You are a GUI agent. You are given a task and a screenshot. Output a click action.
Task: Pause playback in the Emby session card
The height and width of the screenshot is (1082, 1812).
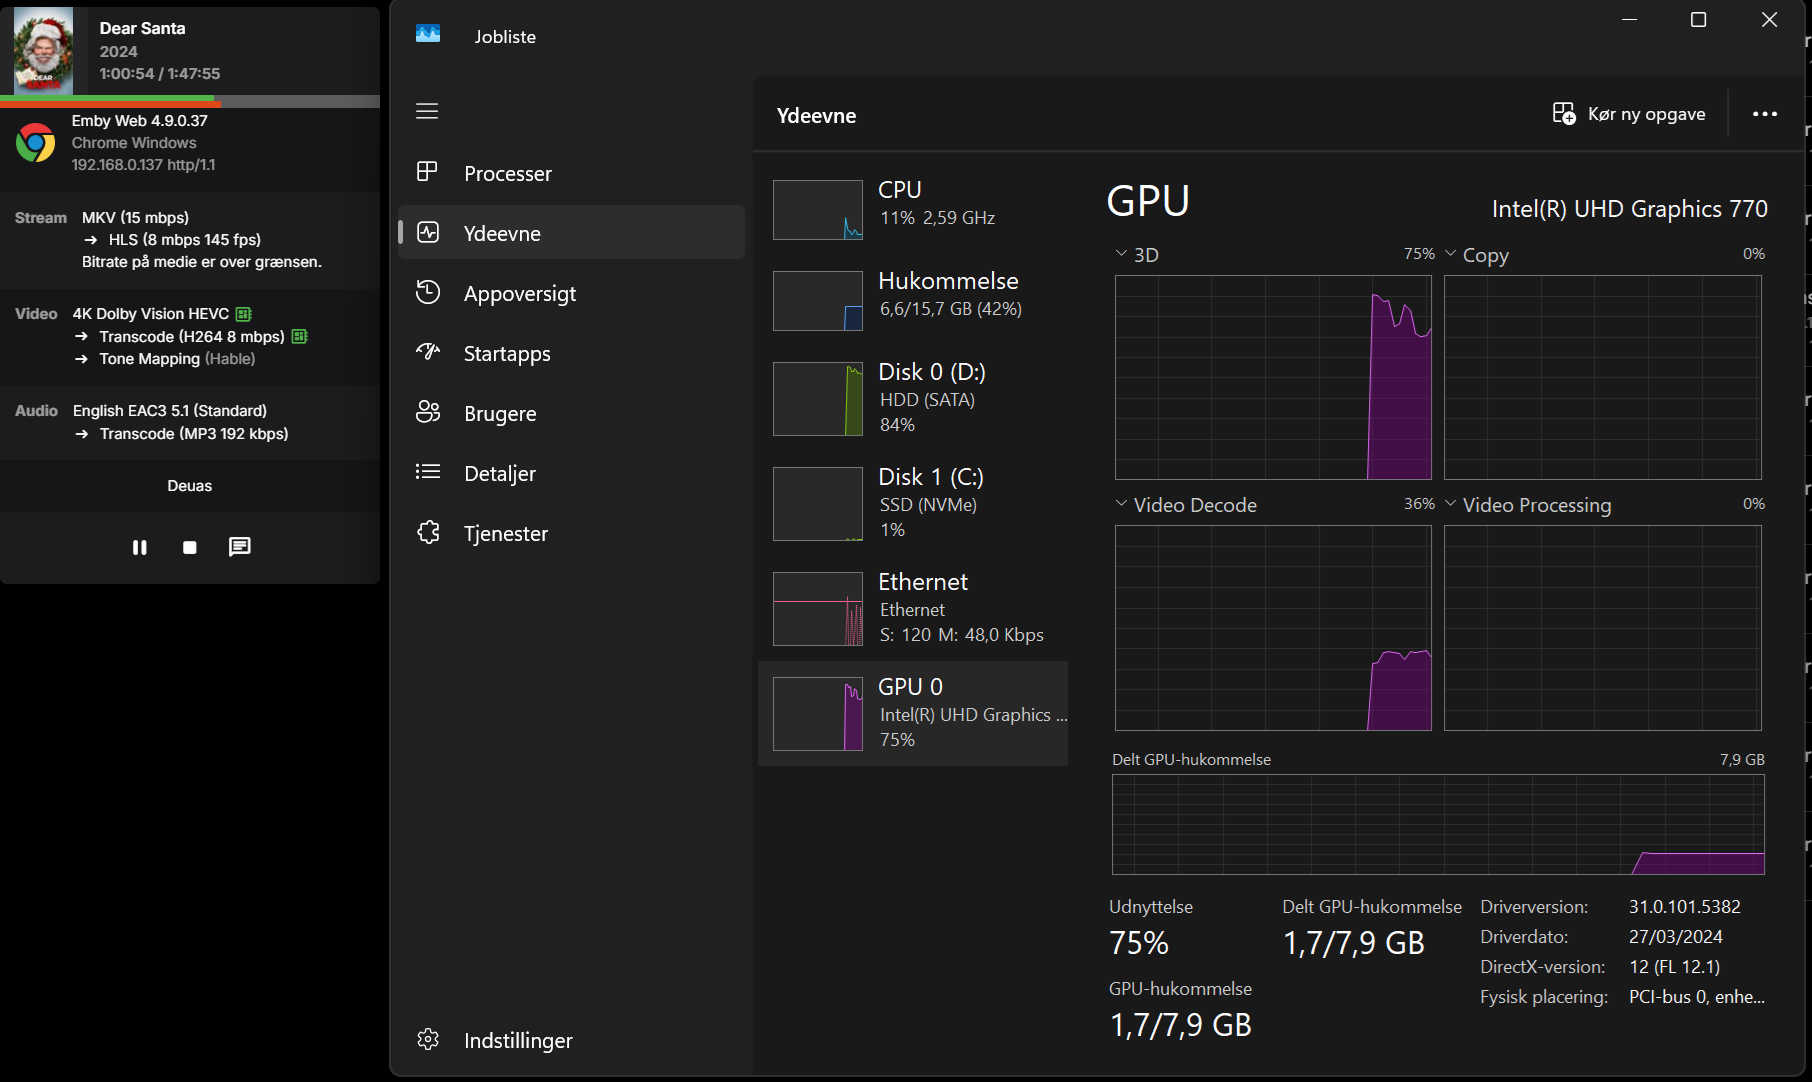click(140, 547)
